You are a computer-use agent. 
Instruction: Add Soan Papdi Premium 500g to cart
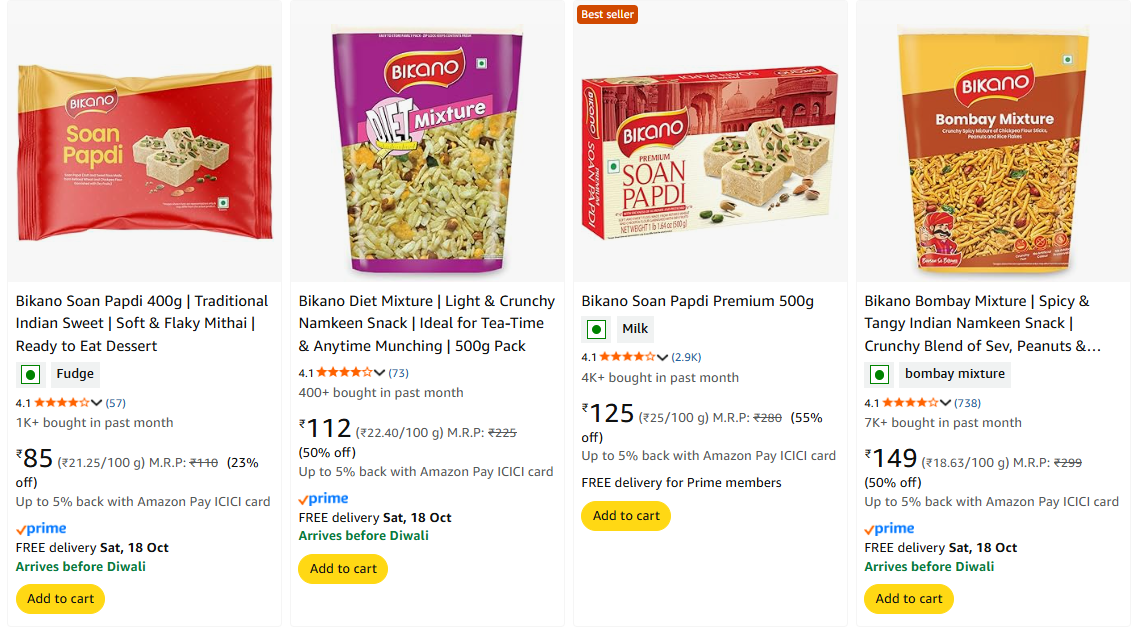point(626,516)
